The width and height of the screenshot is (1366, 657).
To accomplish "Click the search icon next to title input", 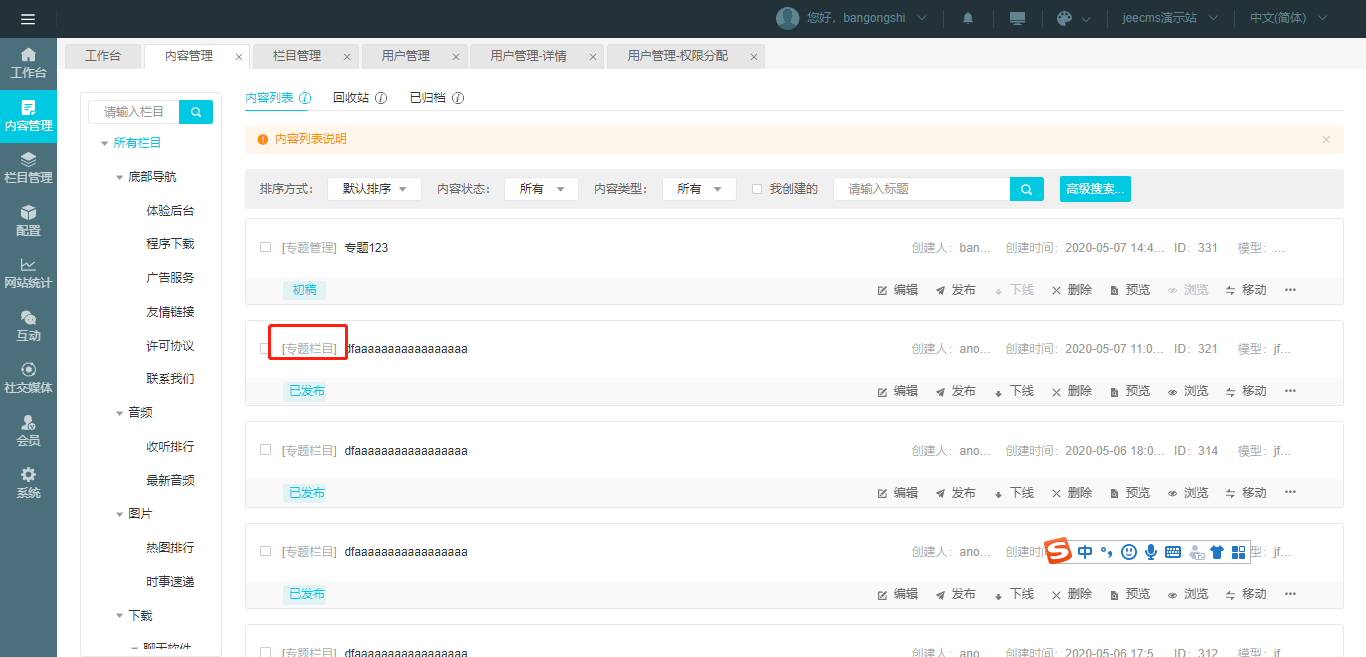I will coord(1027,189).
